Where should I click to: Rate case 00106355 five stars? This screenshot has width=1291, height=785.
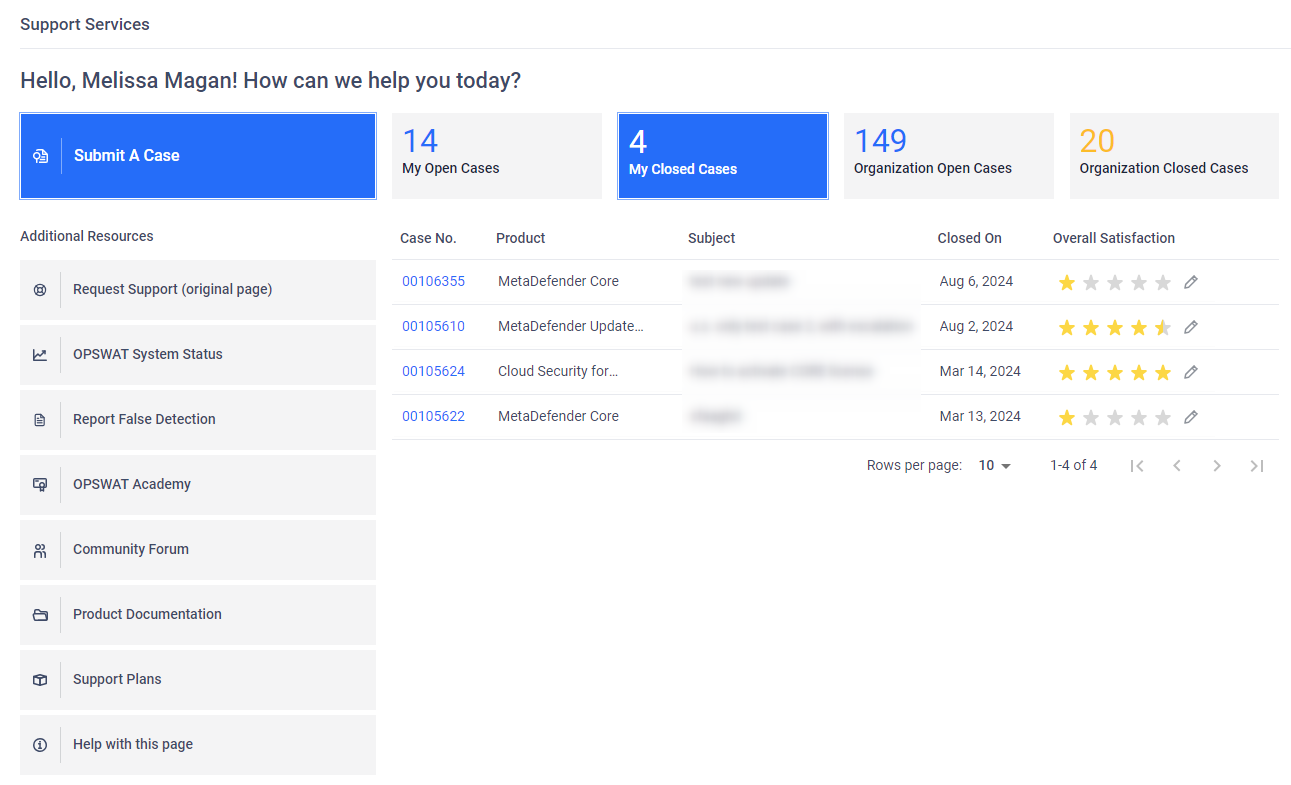[1162, 283]
